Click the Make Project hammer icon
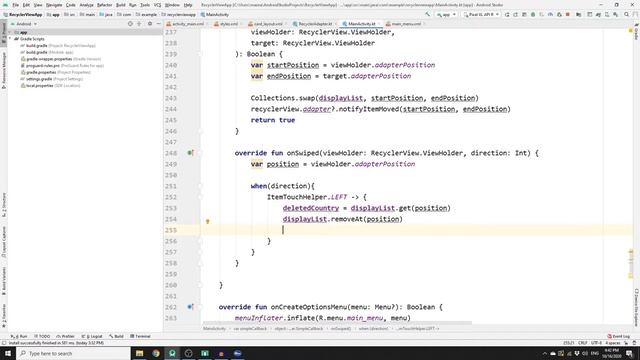 click(428, 14)
